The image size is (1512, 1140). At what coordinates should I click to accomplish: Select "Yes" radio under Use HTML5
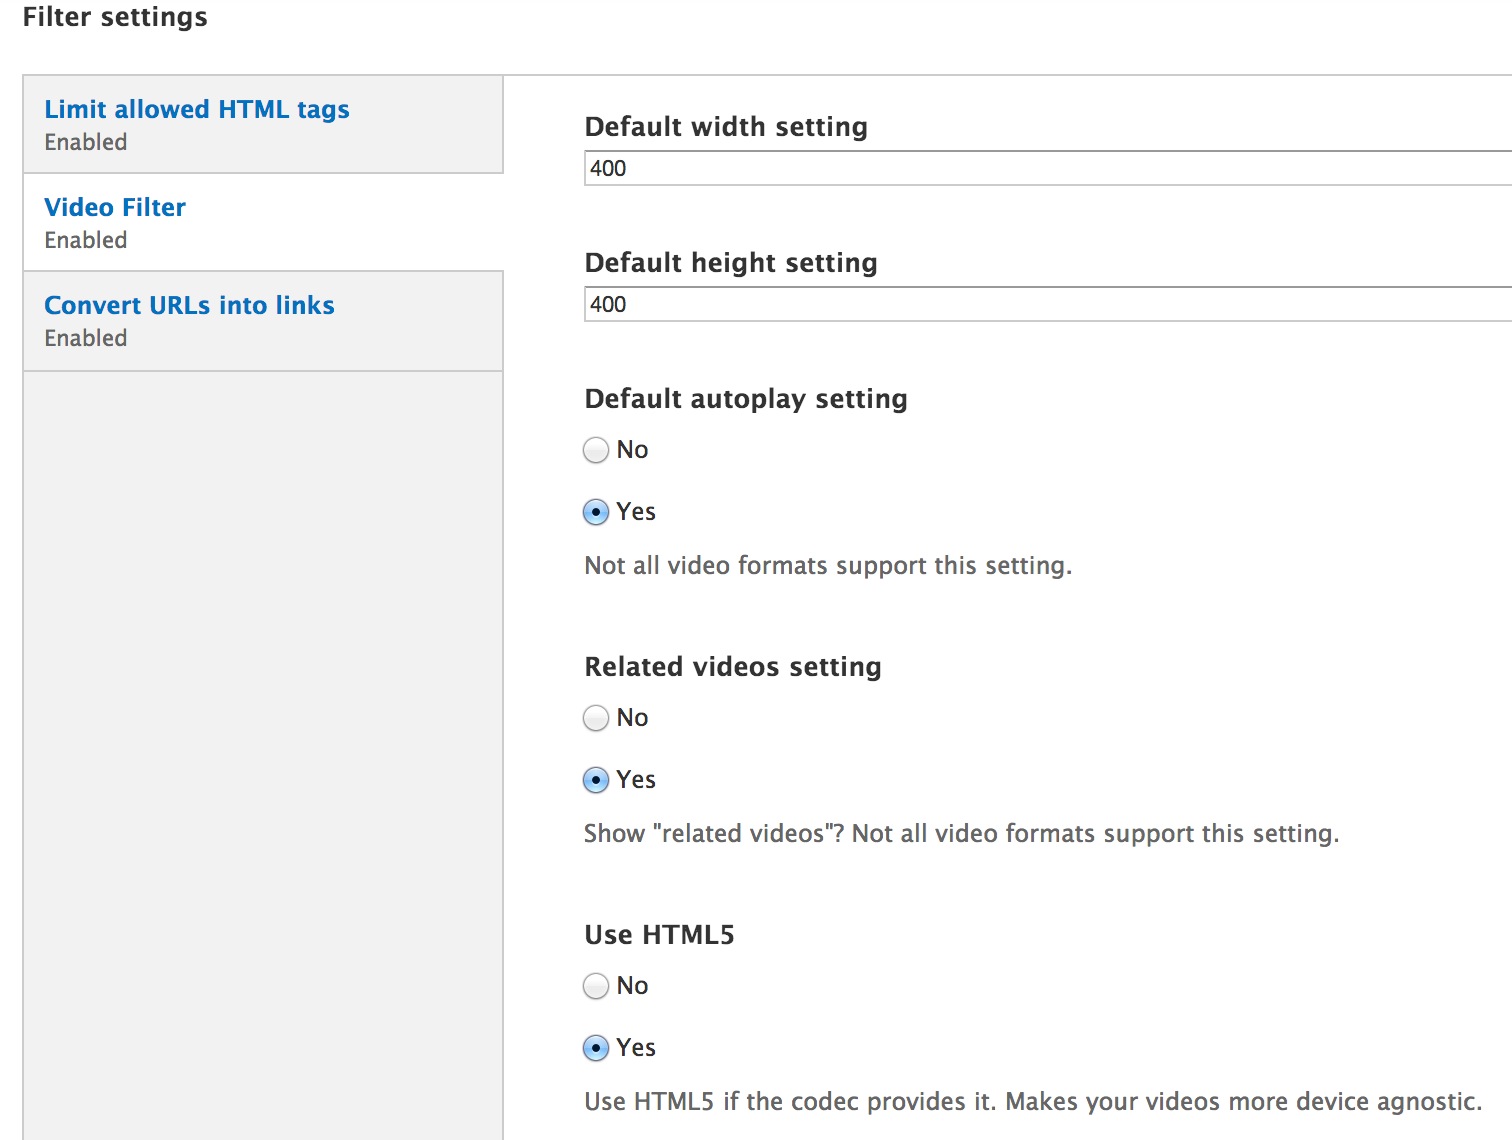pos(596,1048)
